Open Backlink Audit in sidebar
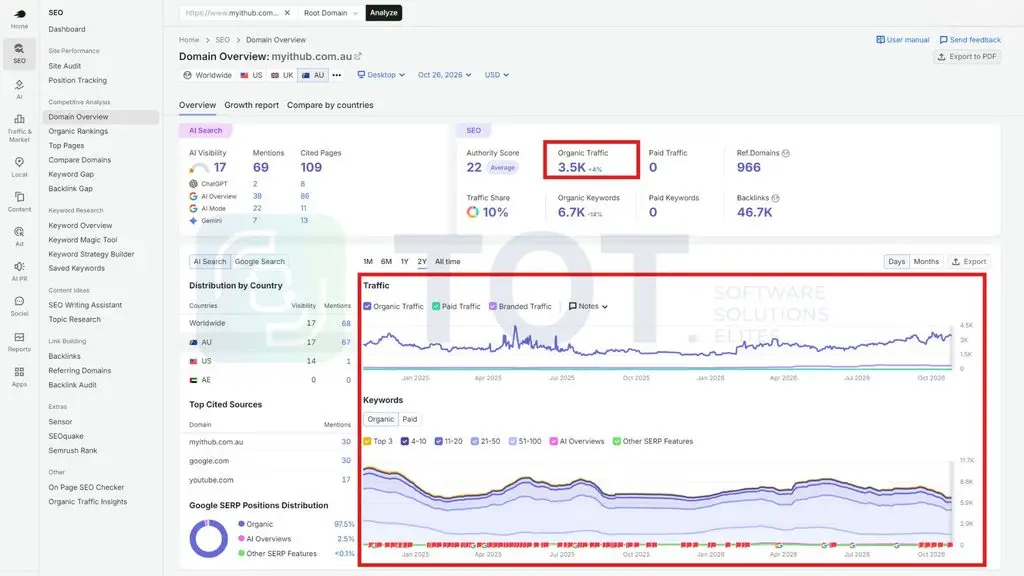 pos(72,385)
